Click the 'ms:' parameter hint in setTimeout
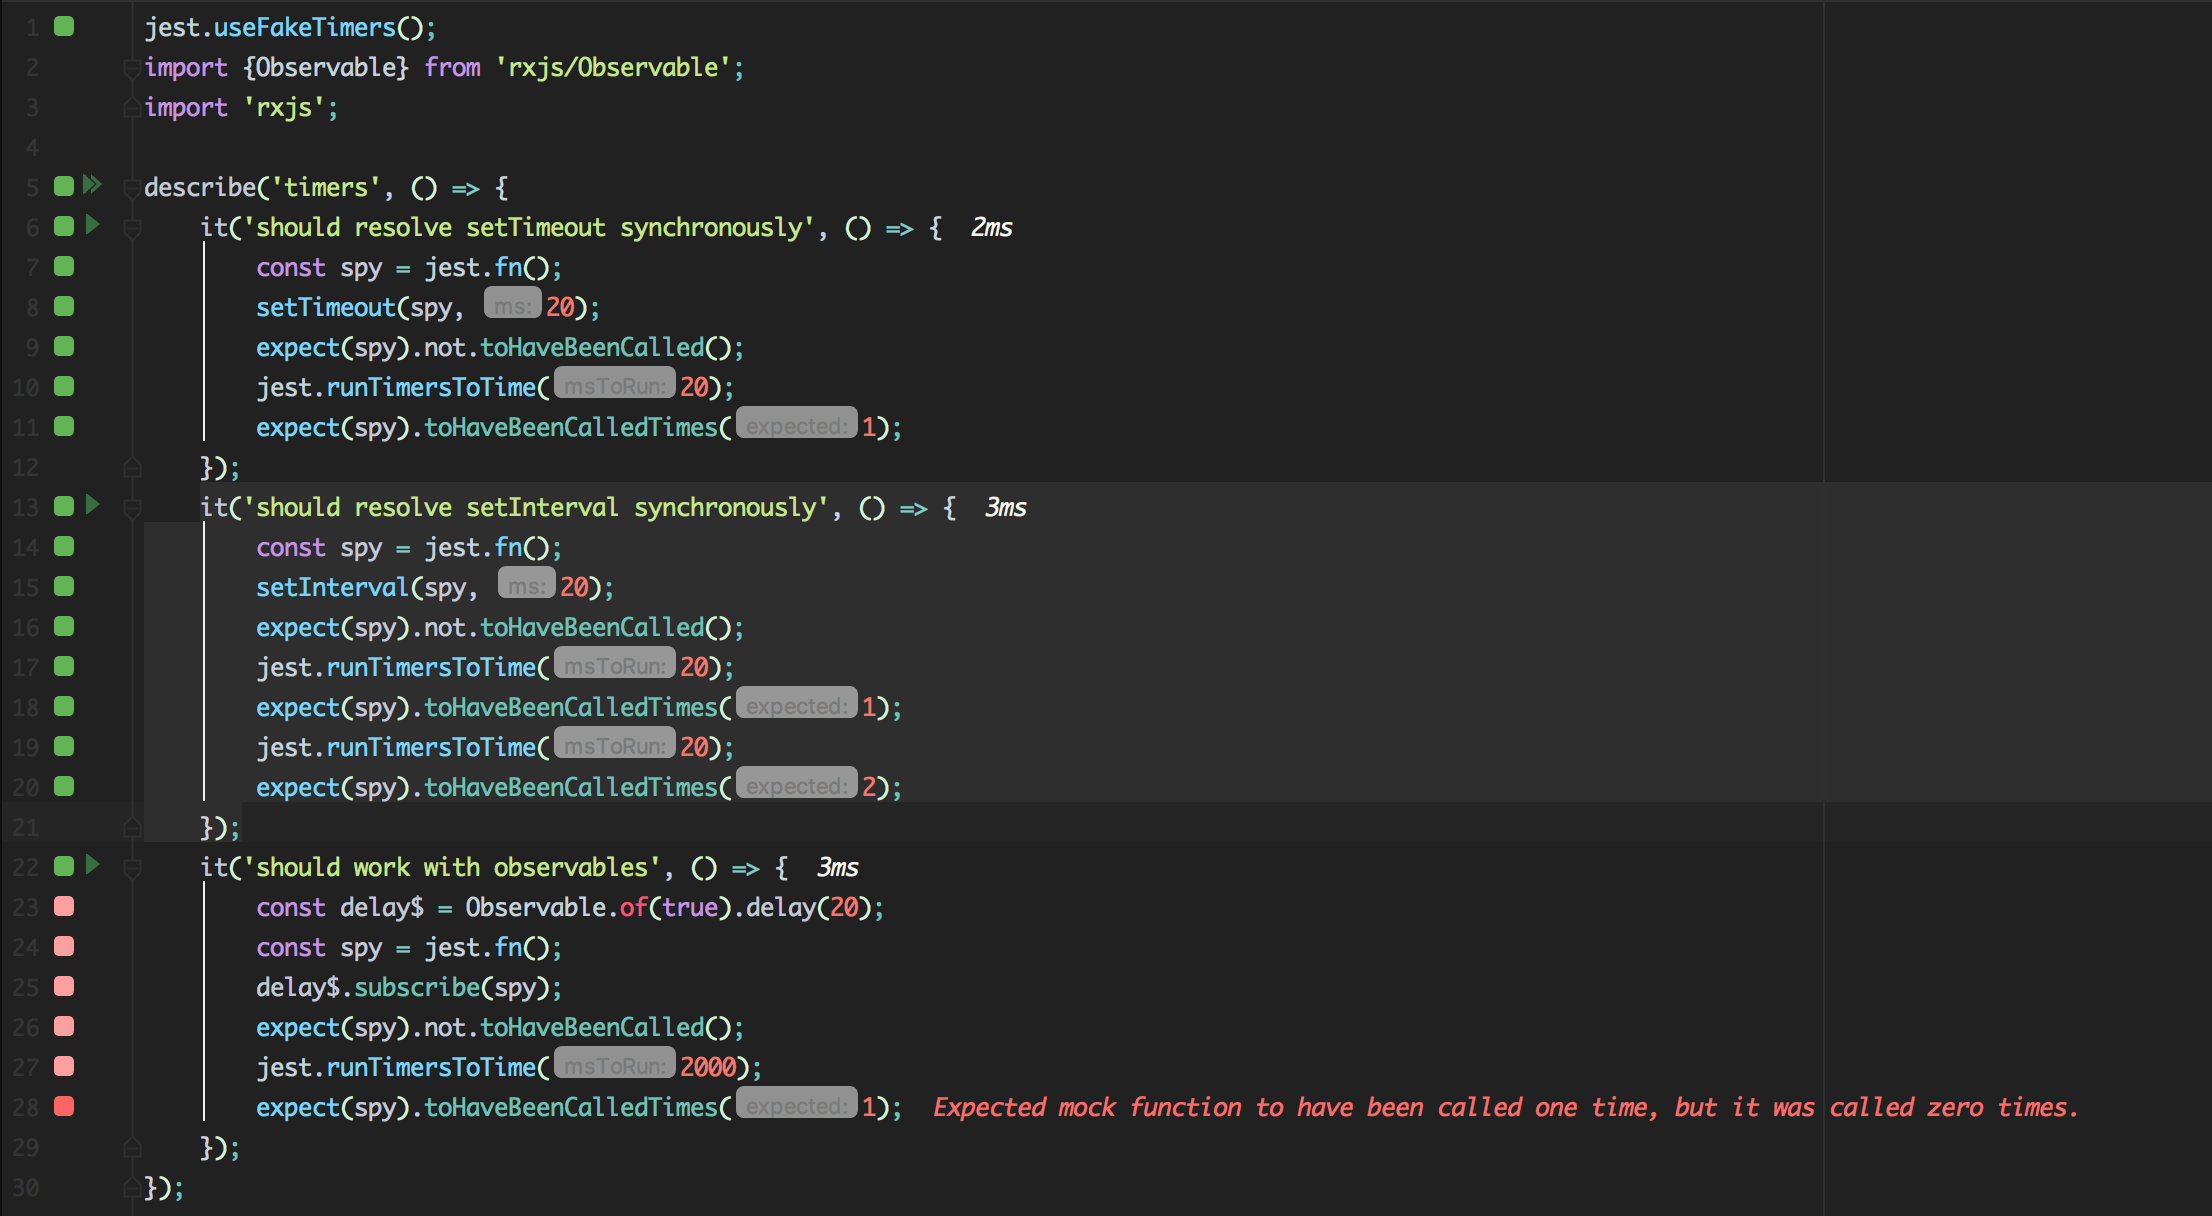 point(513,304)
